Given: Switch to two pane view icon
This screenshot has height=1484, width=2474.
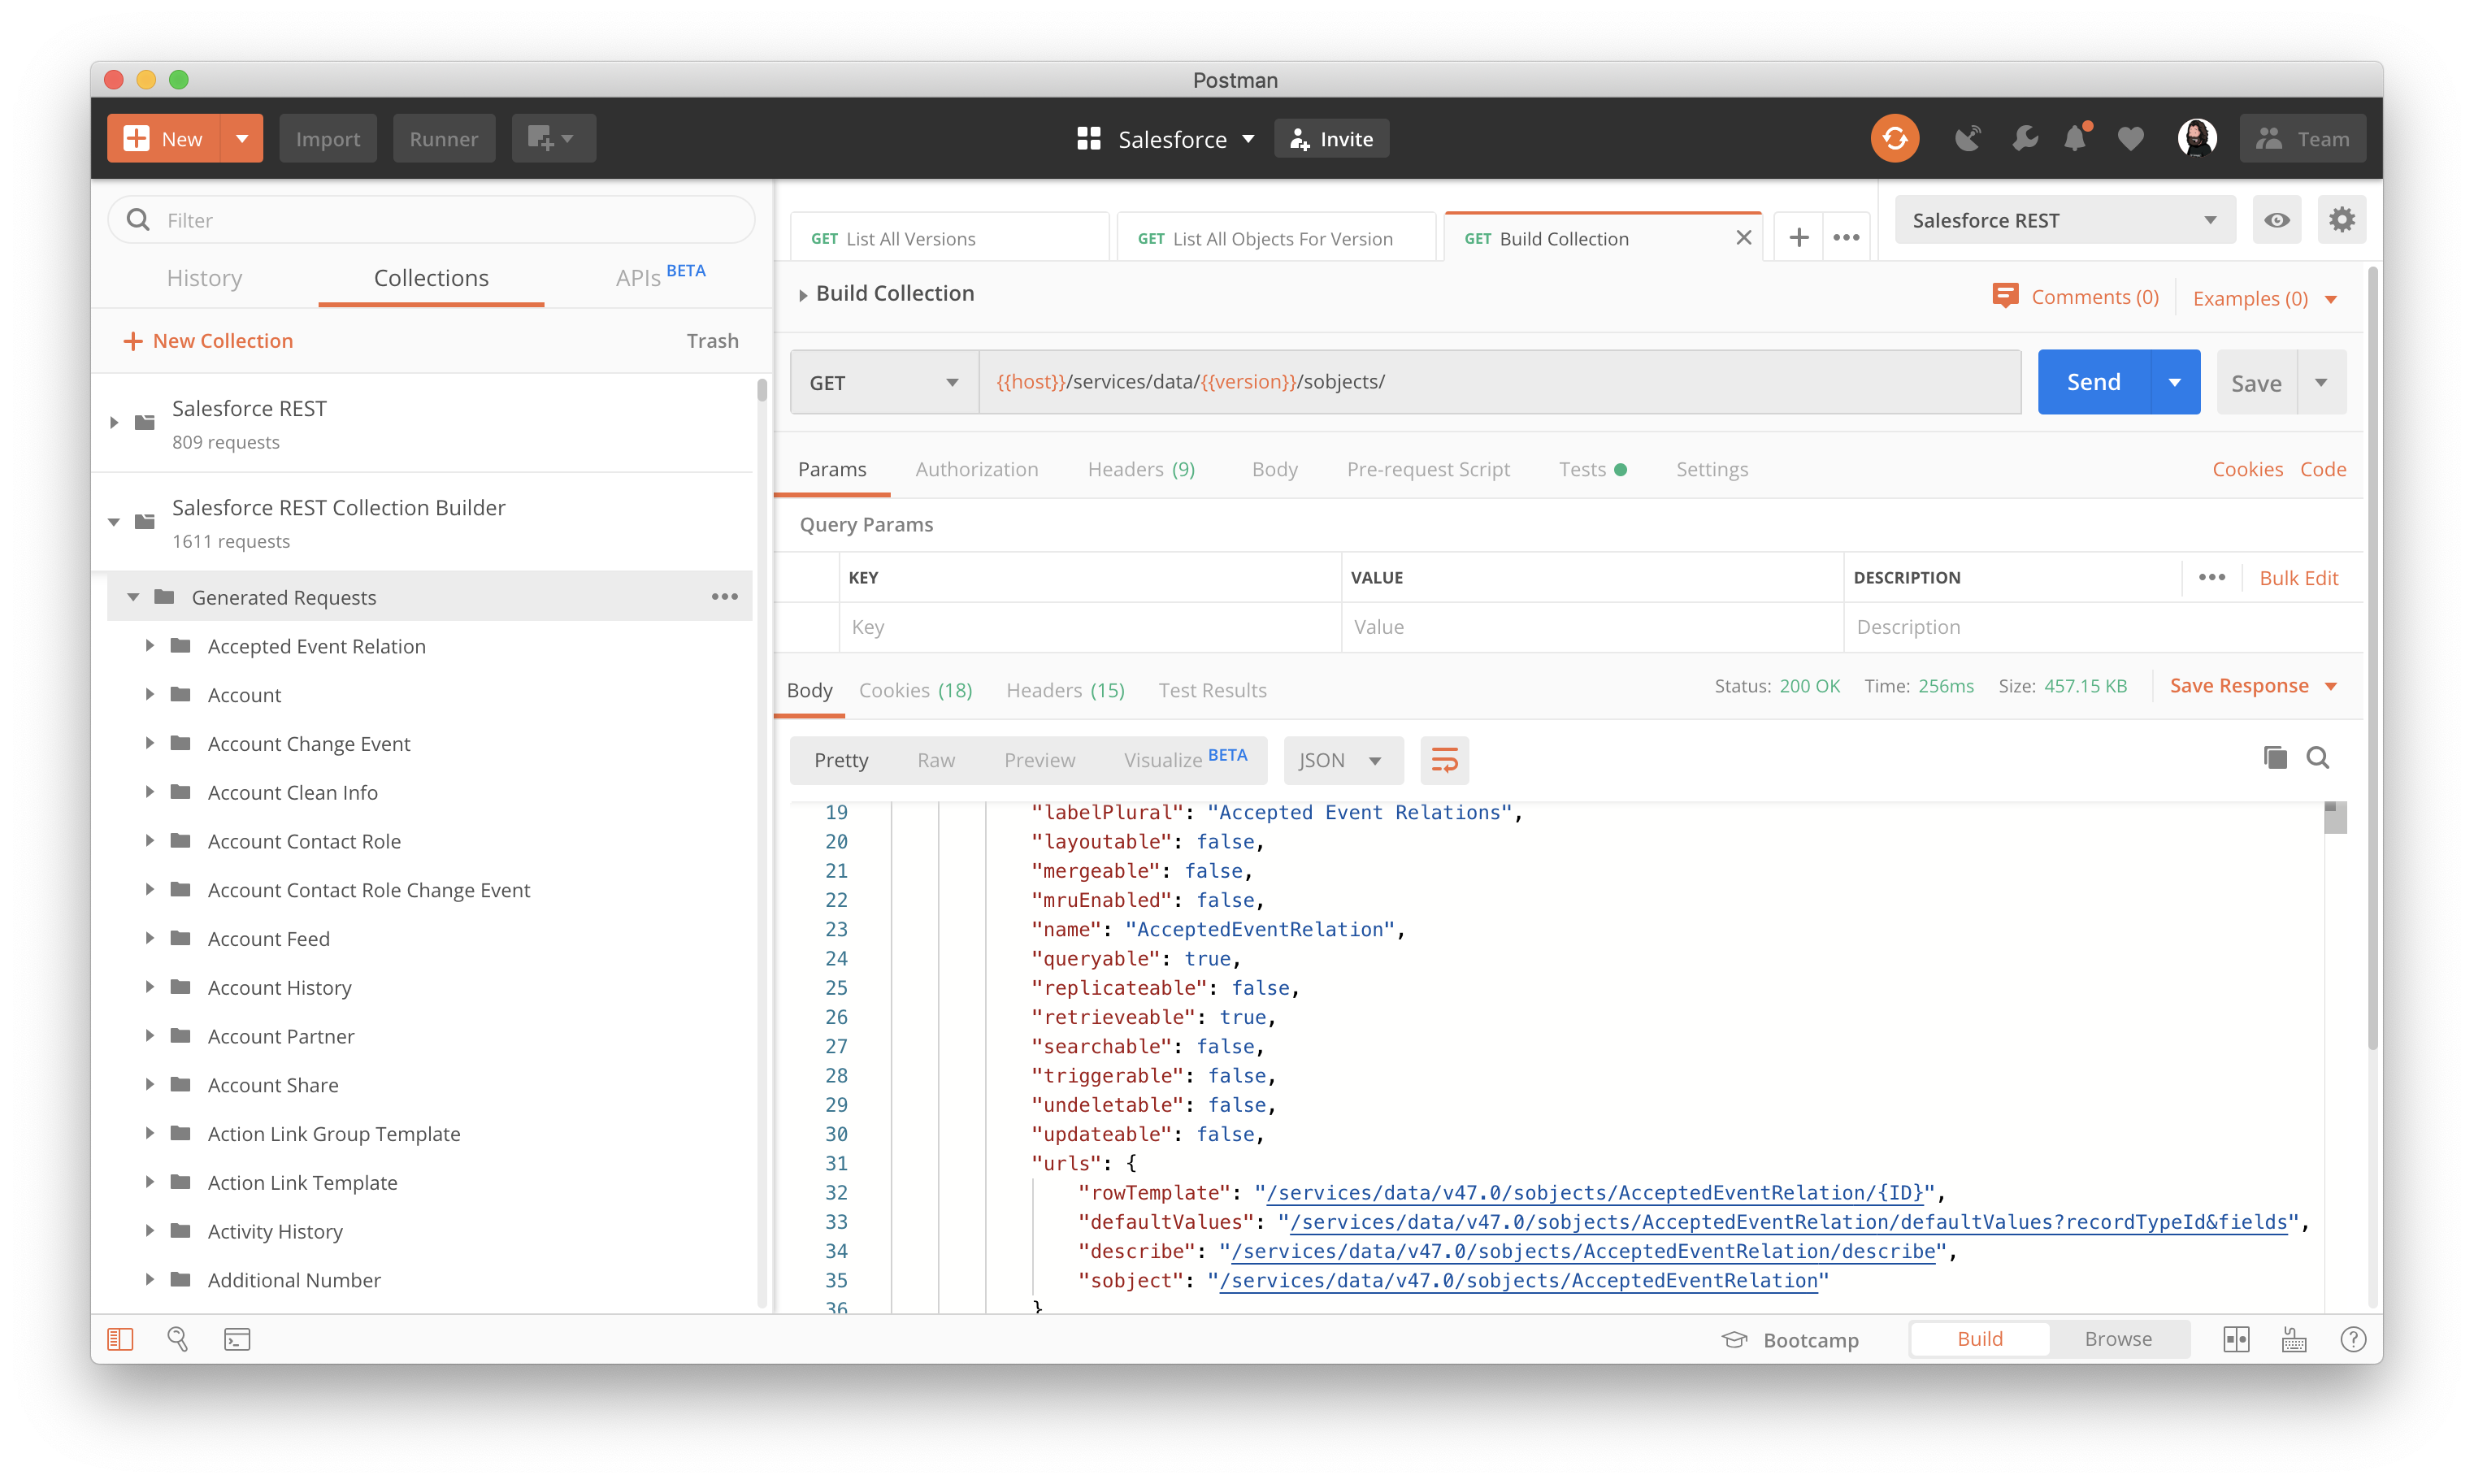Looking at the screenshot, I should [2235, 1339].
